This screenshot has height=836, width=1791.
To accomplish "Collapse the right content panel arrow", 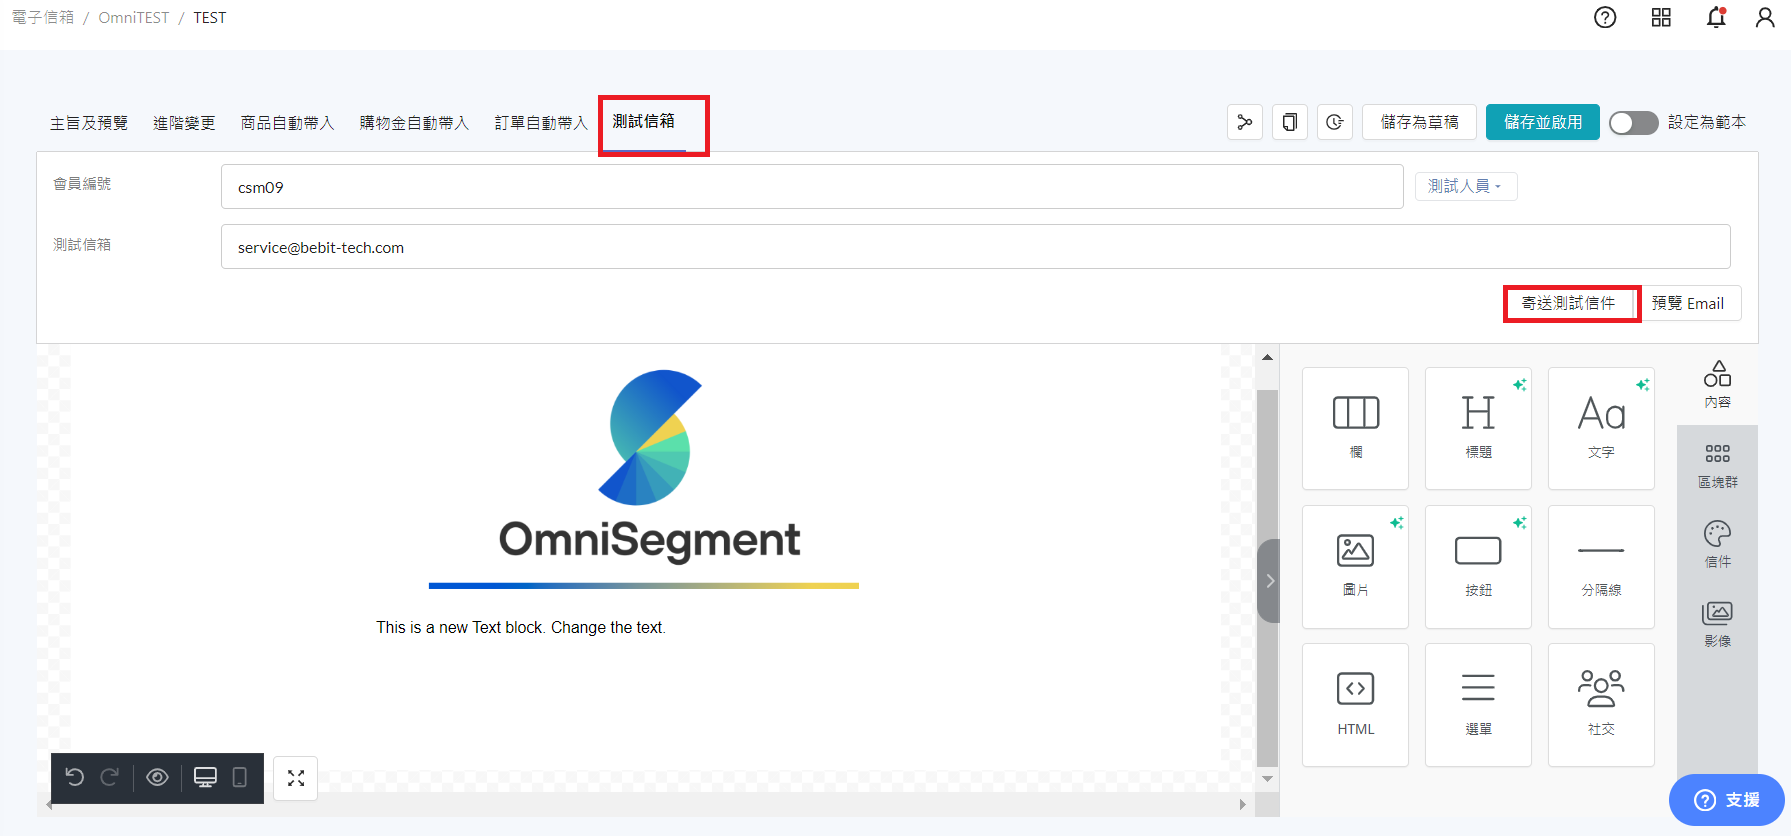I will [1269, 580].
